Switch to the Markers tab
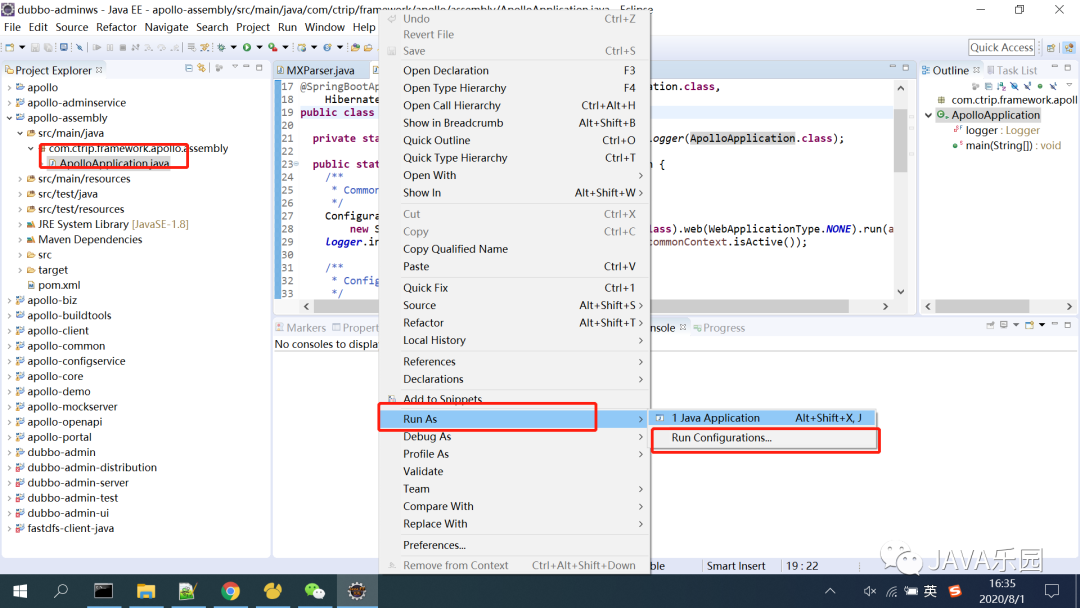Screen dimensions: 1080x608 click(x=300, y=328)
